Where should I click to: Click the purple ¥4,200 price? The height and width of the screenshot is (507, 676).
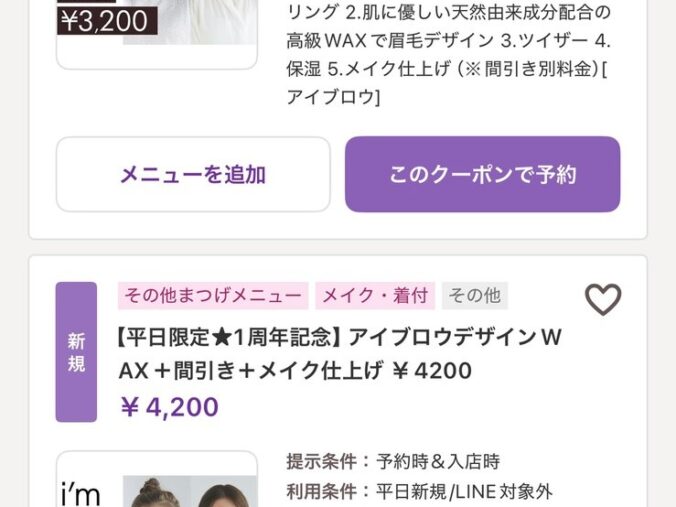click(x=169, y=407)
